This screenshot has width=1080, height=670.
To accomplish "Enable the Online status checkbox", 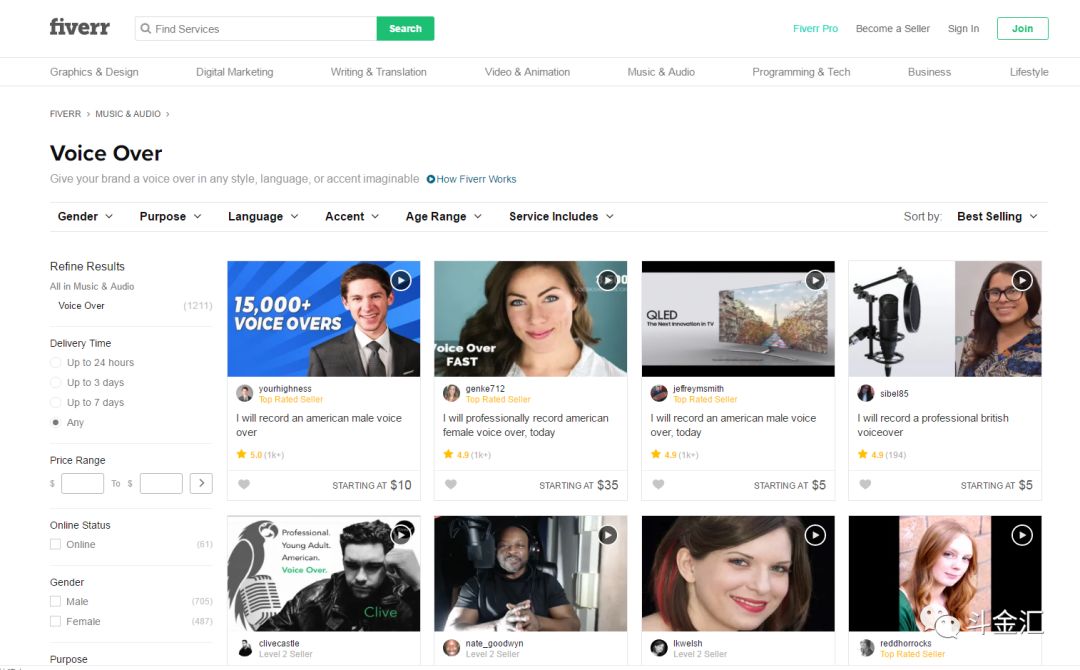I will tap(55, 544).
